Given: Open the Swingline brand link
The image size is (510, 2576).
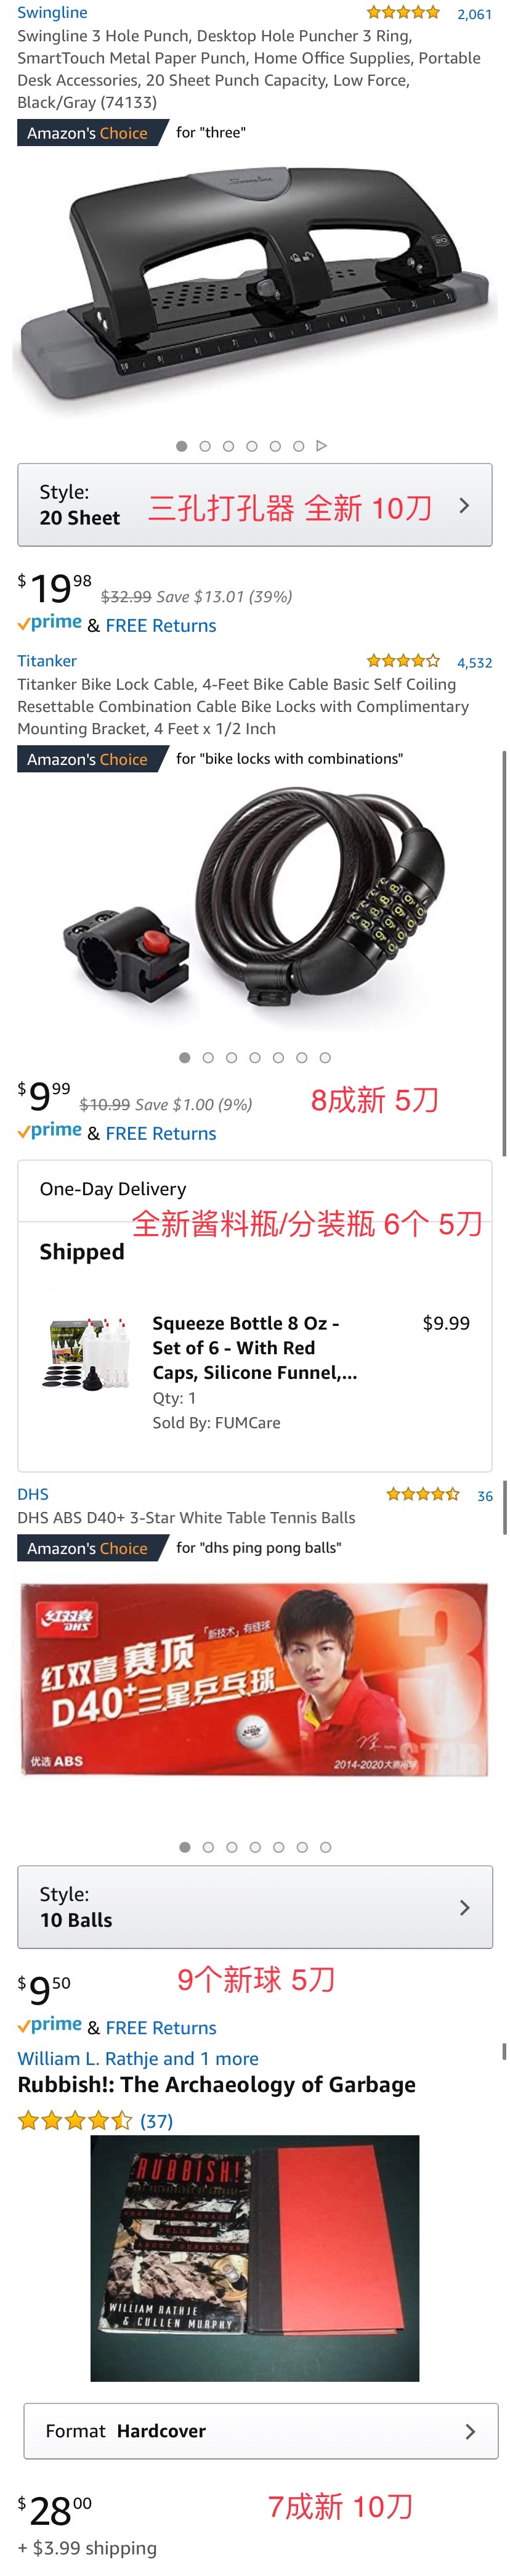Looking at the screenshot, I should pyautogui.click(x=52, y=13).
